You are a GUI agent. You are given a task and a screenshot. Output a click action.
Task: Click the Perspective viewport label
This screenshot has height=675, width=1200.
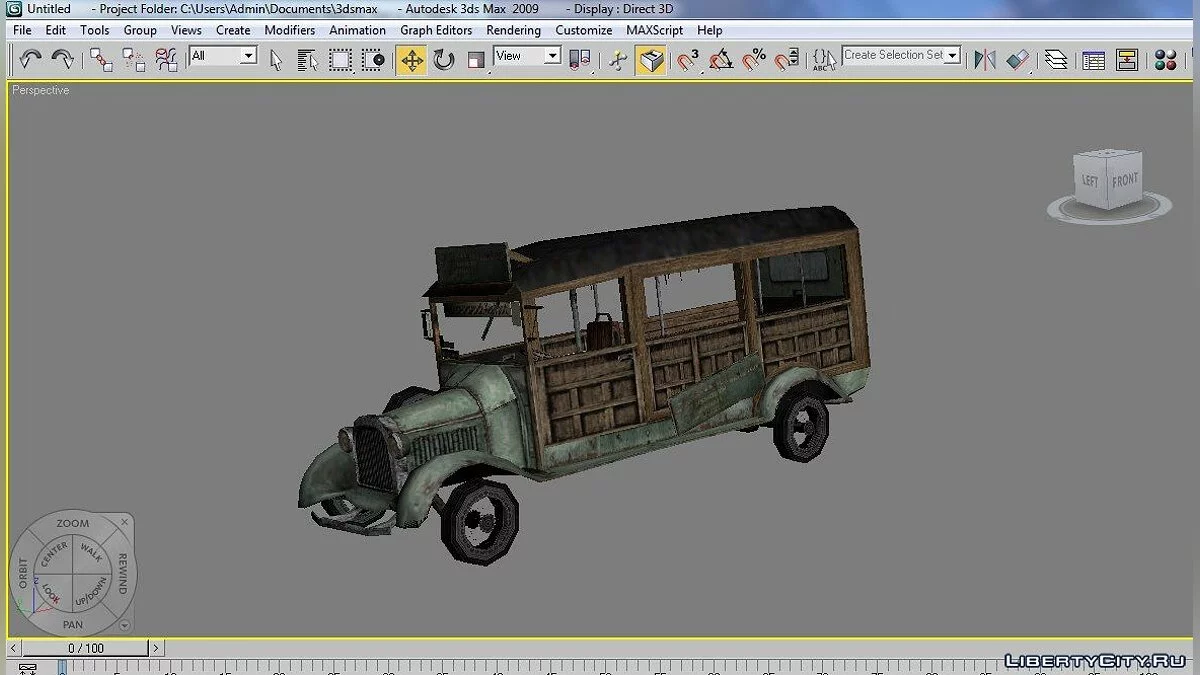[41, 90]
